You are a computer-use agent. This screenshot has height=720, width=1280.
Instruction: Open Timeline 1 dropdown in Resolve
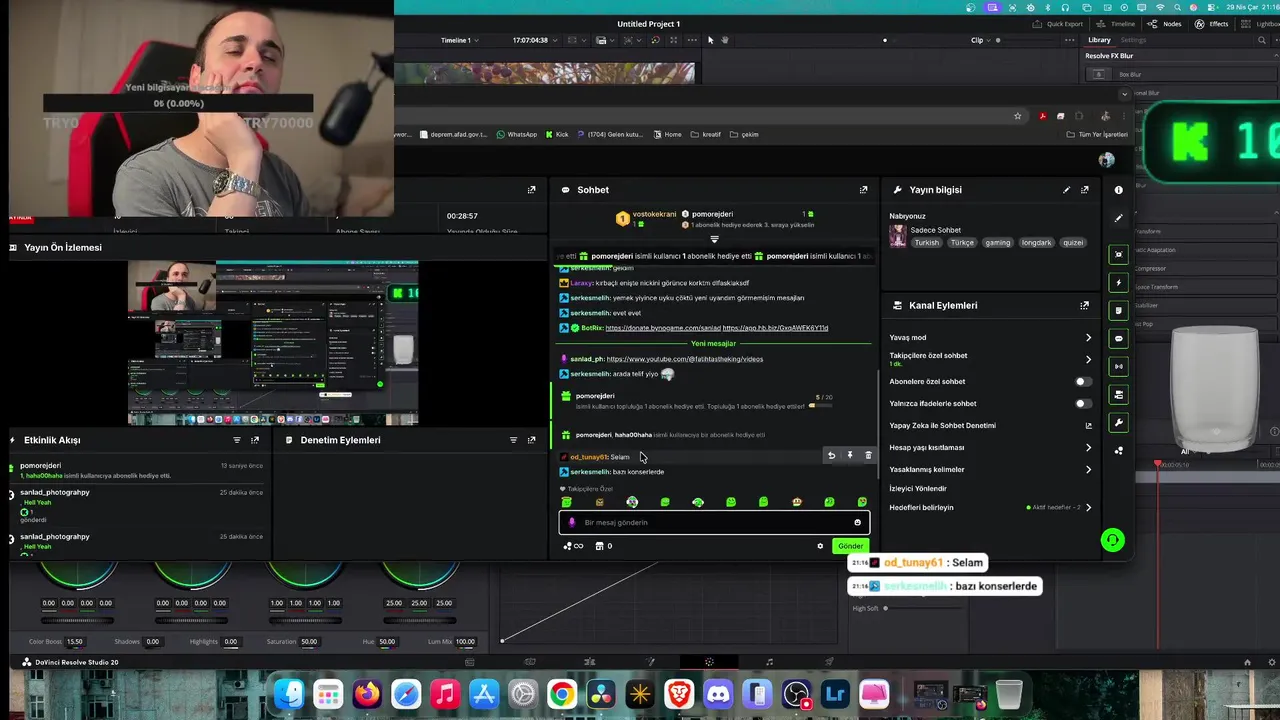460,40
